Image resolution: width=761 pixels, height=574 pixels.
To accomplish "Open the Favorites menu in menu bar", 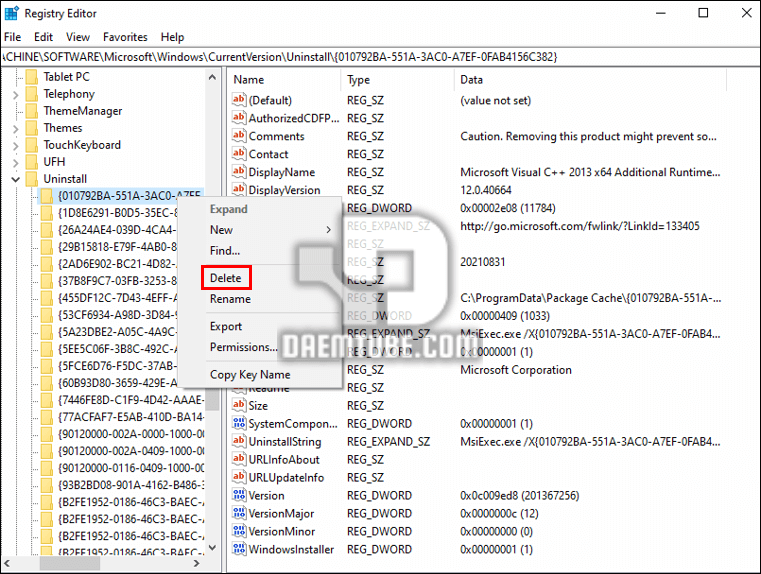I will click(x=125, y=37).
